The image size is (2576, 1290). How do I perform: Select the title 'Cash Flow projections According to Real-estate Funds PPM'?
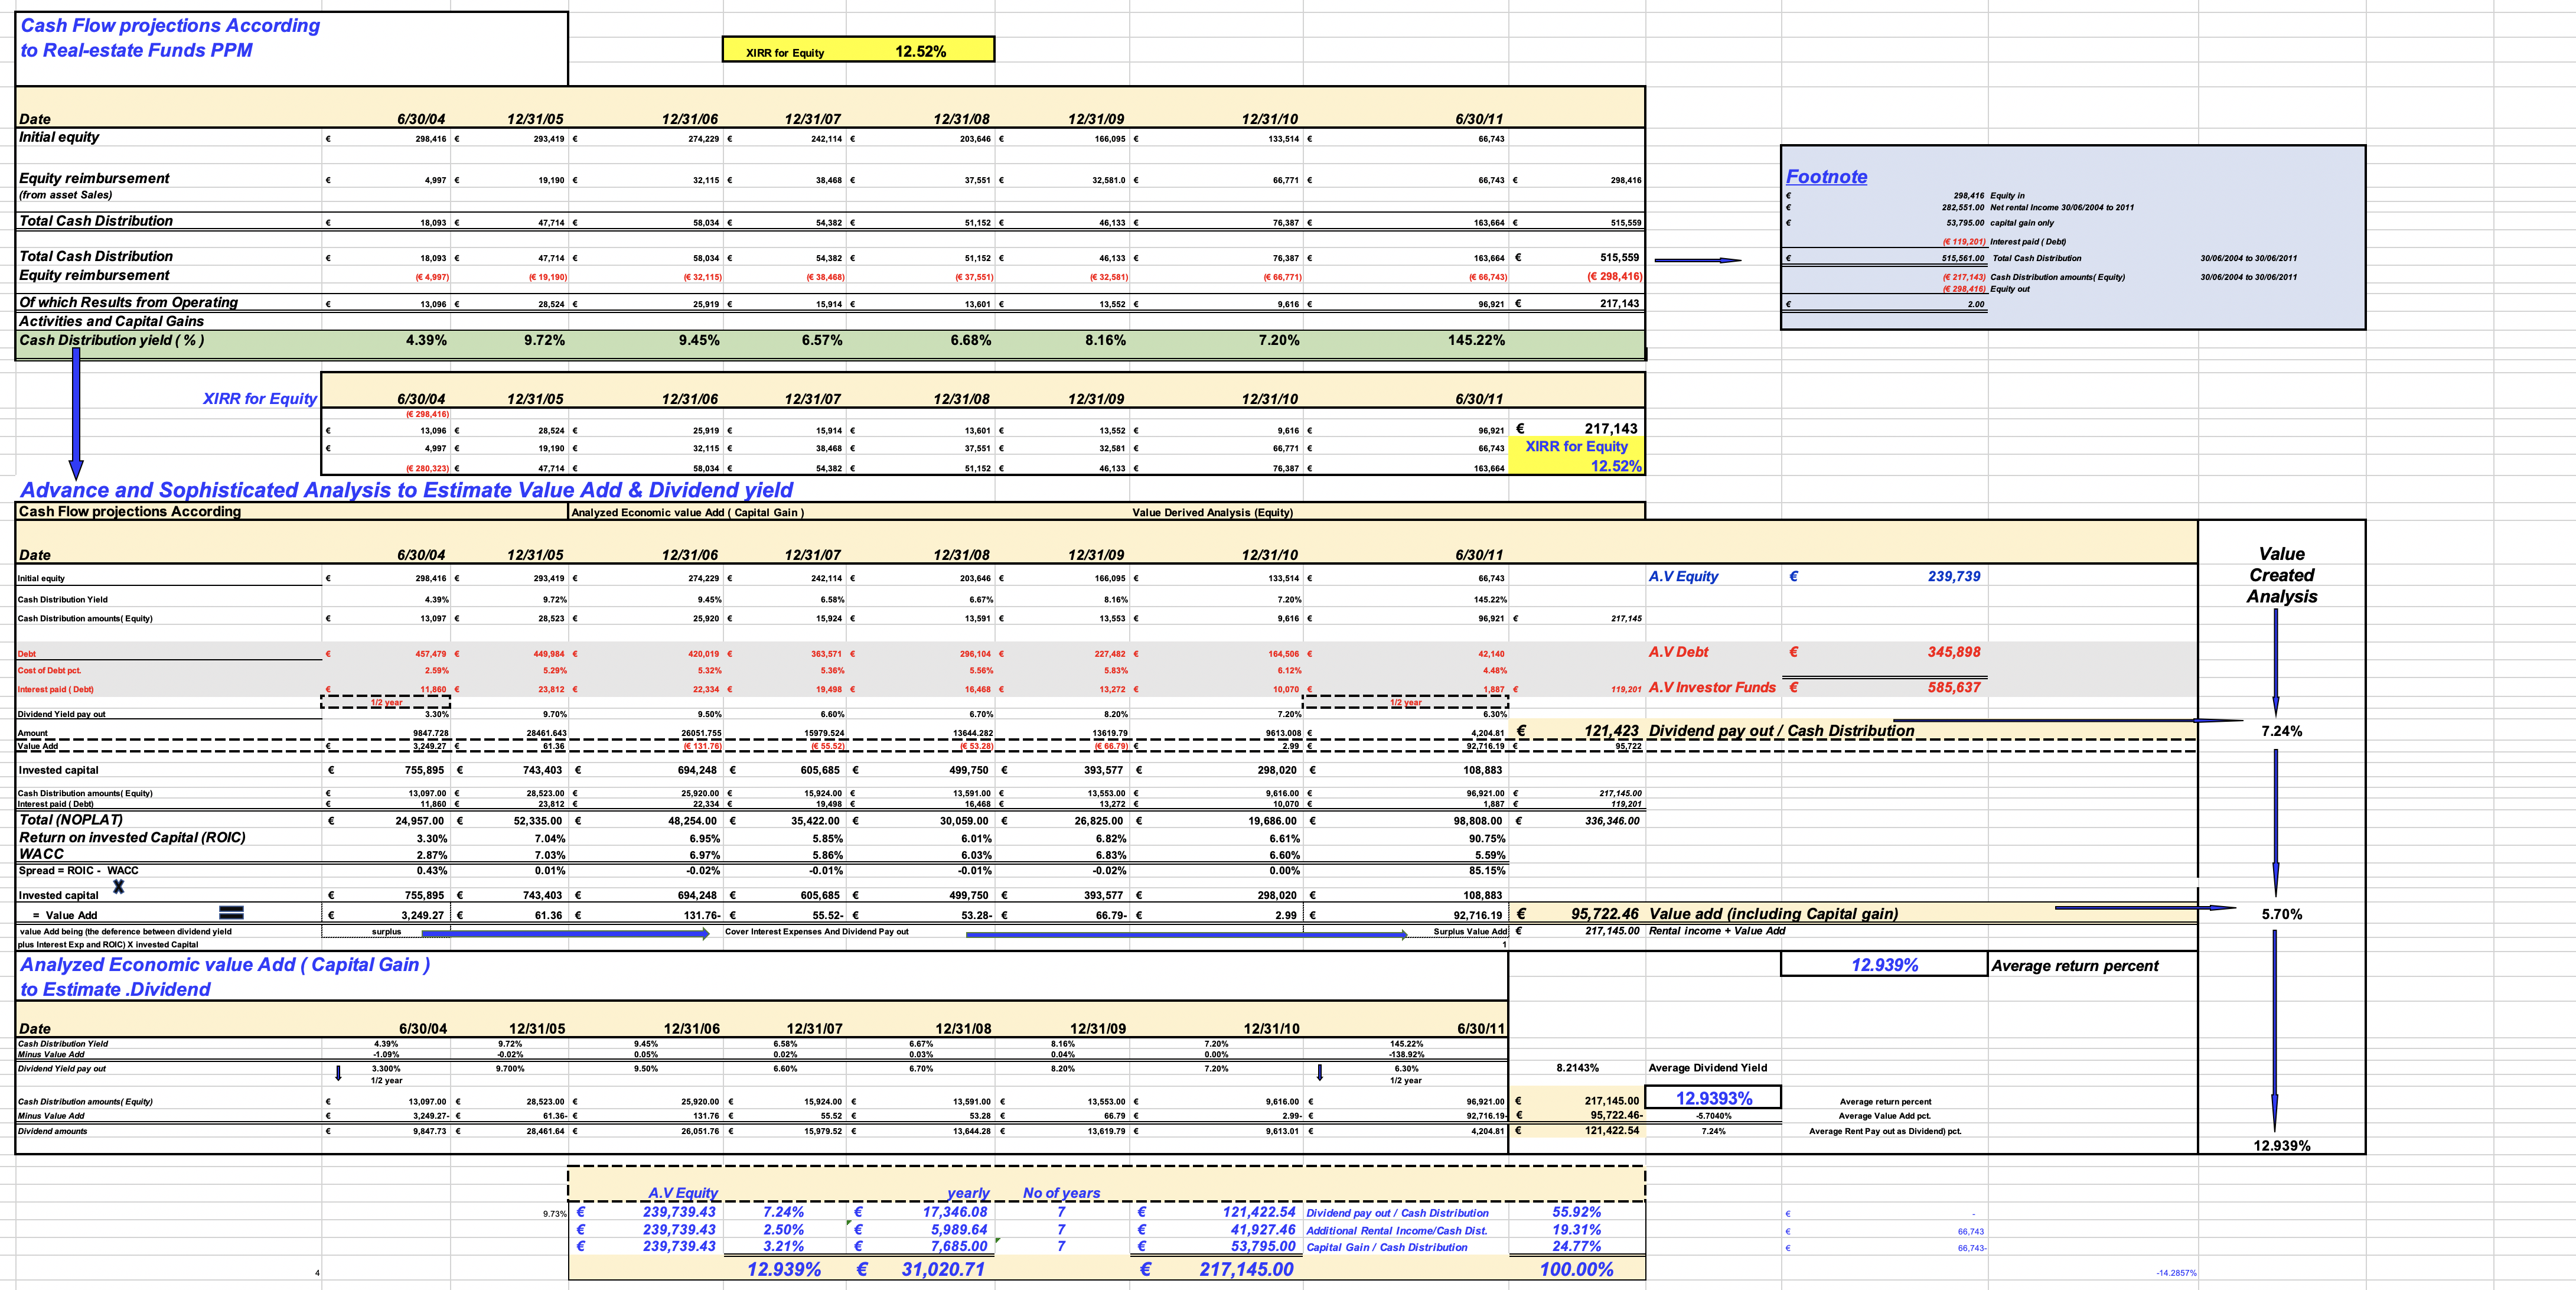pos(170,38)
